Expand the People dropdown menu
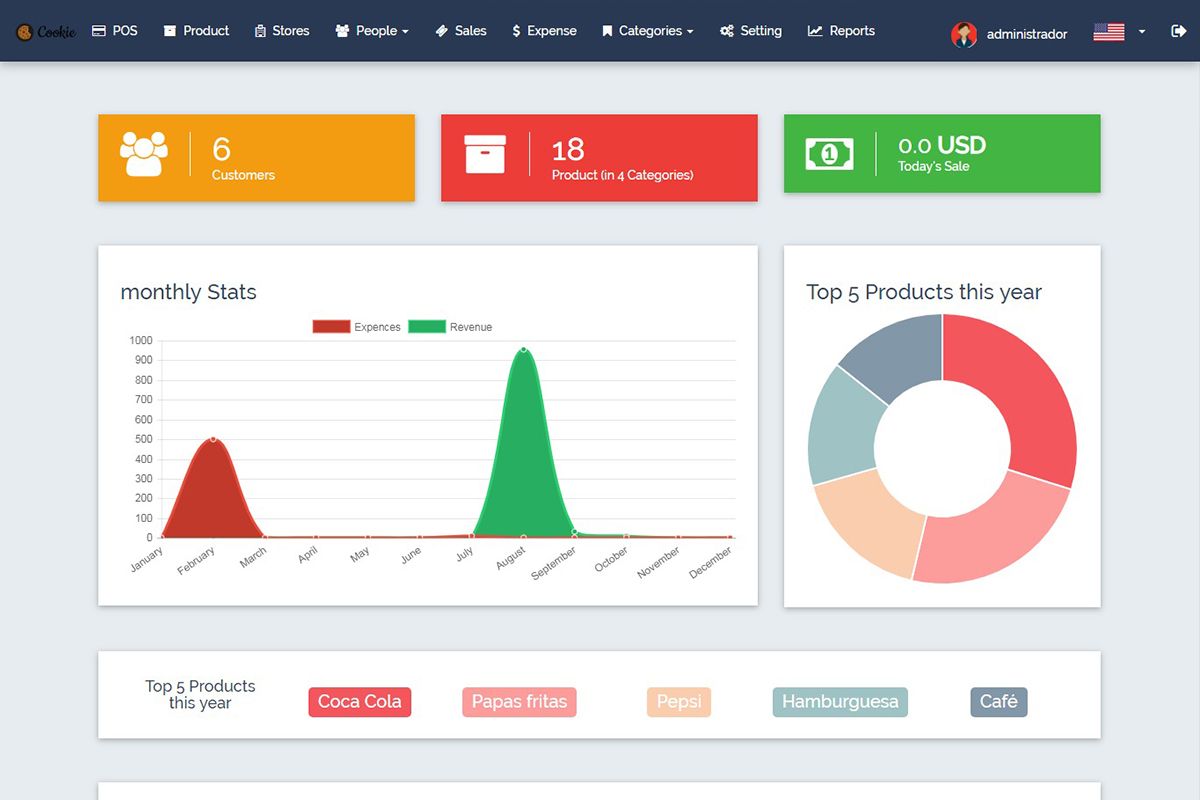This screenshot has width=1200, height=800. pyautogui.click(x=372, y=31)
